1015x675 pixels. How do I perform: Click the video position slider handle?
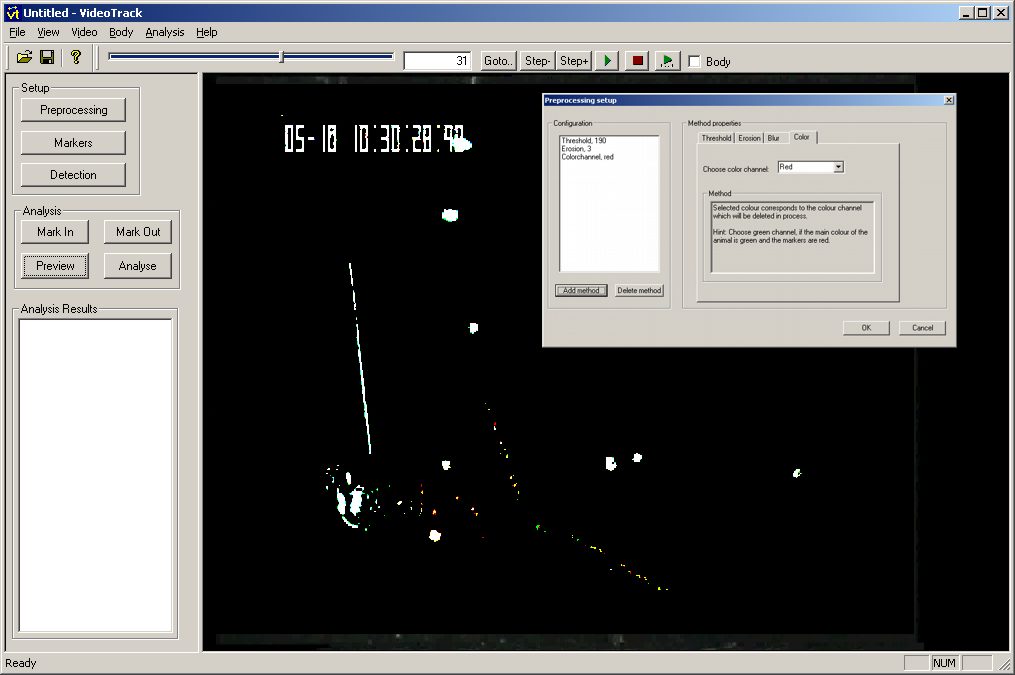coord(281,57)
